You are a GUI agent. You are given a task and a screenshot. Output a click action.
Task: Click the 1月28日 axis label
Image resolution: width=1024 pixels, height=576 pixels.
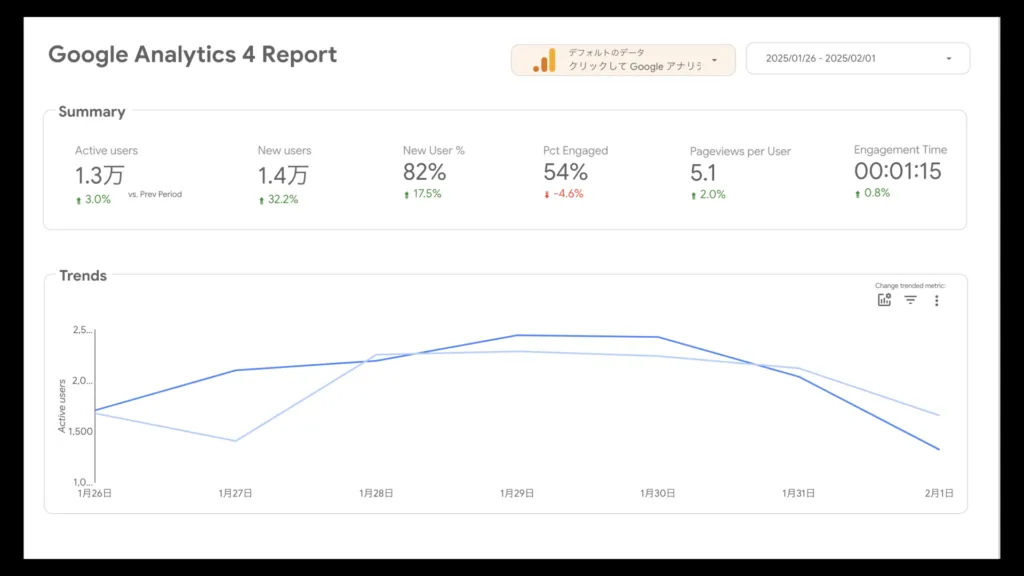[376, 493]
